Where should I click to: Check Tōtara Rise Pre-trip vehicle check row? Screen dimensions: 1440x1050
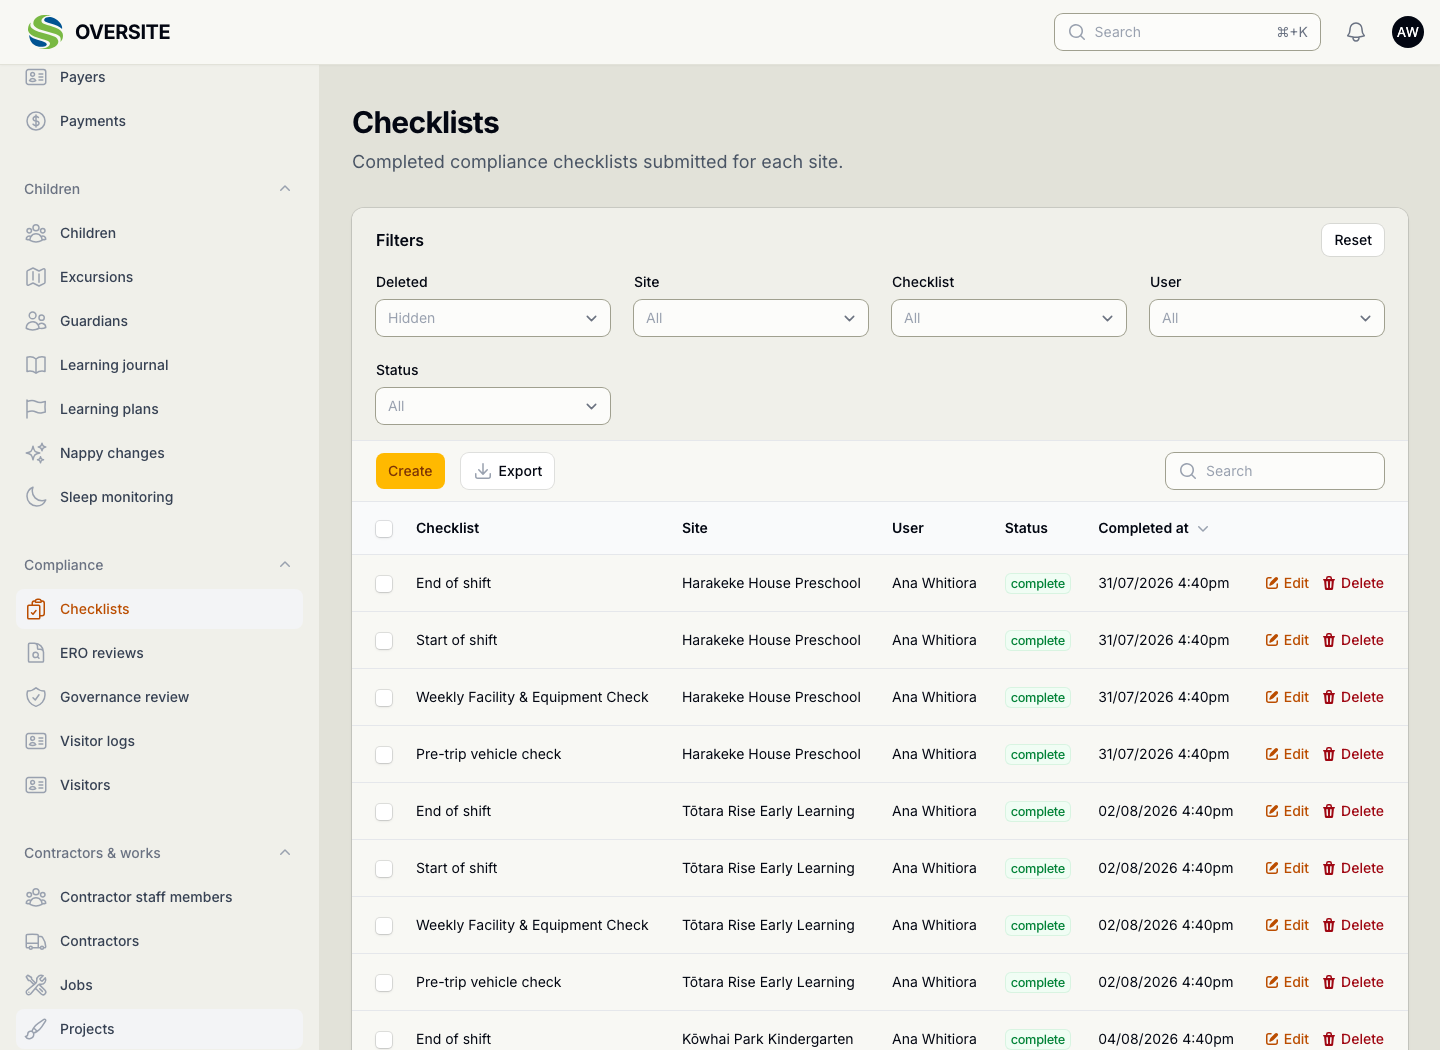(384, 982)
